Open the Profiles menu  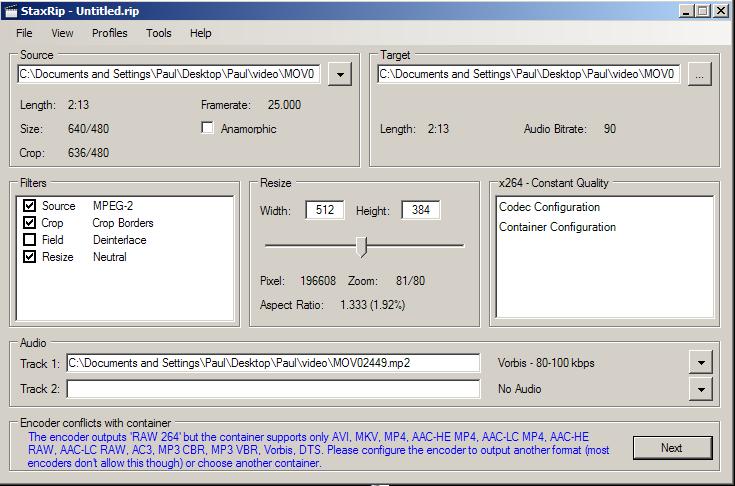[110, 33]
